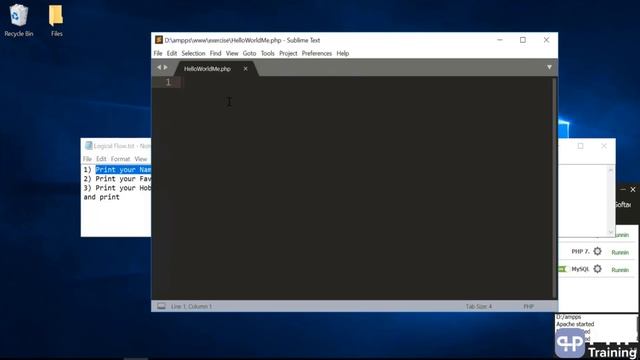Minimize the AMPPS window

click(623, 190)
